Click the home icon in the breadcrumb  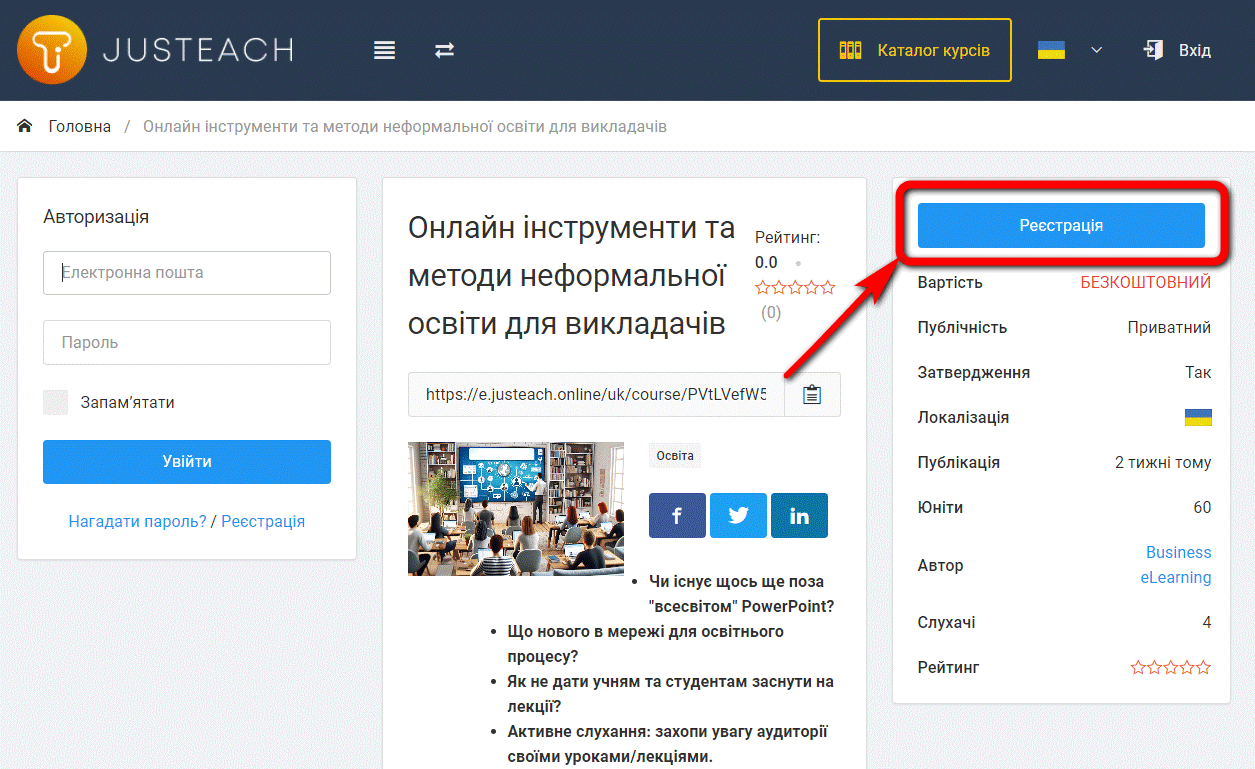tap(24, 125)
